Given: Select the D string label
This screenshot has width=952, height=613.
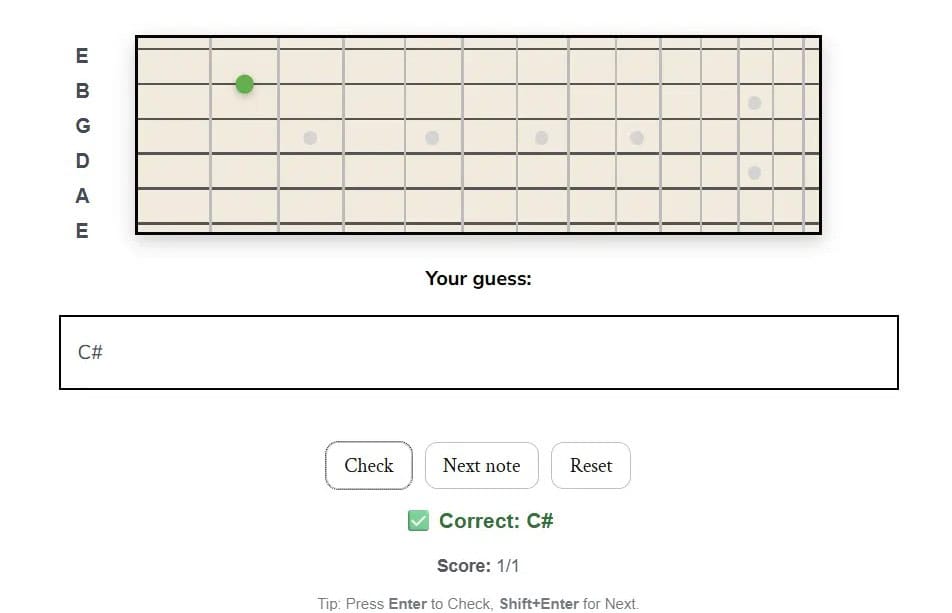Looking at the screenshot, I should click(x=82, y=161).
